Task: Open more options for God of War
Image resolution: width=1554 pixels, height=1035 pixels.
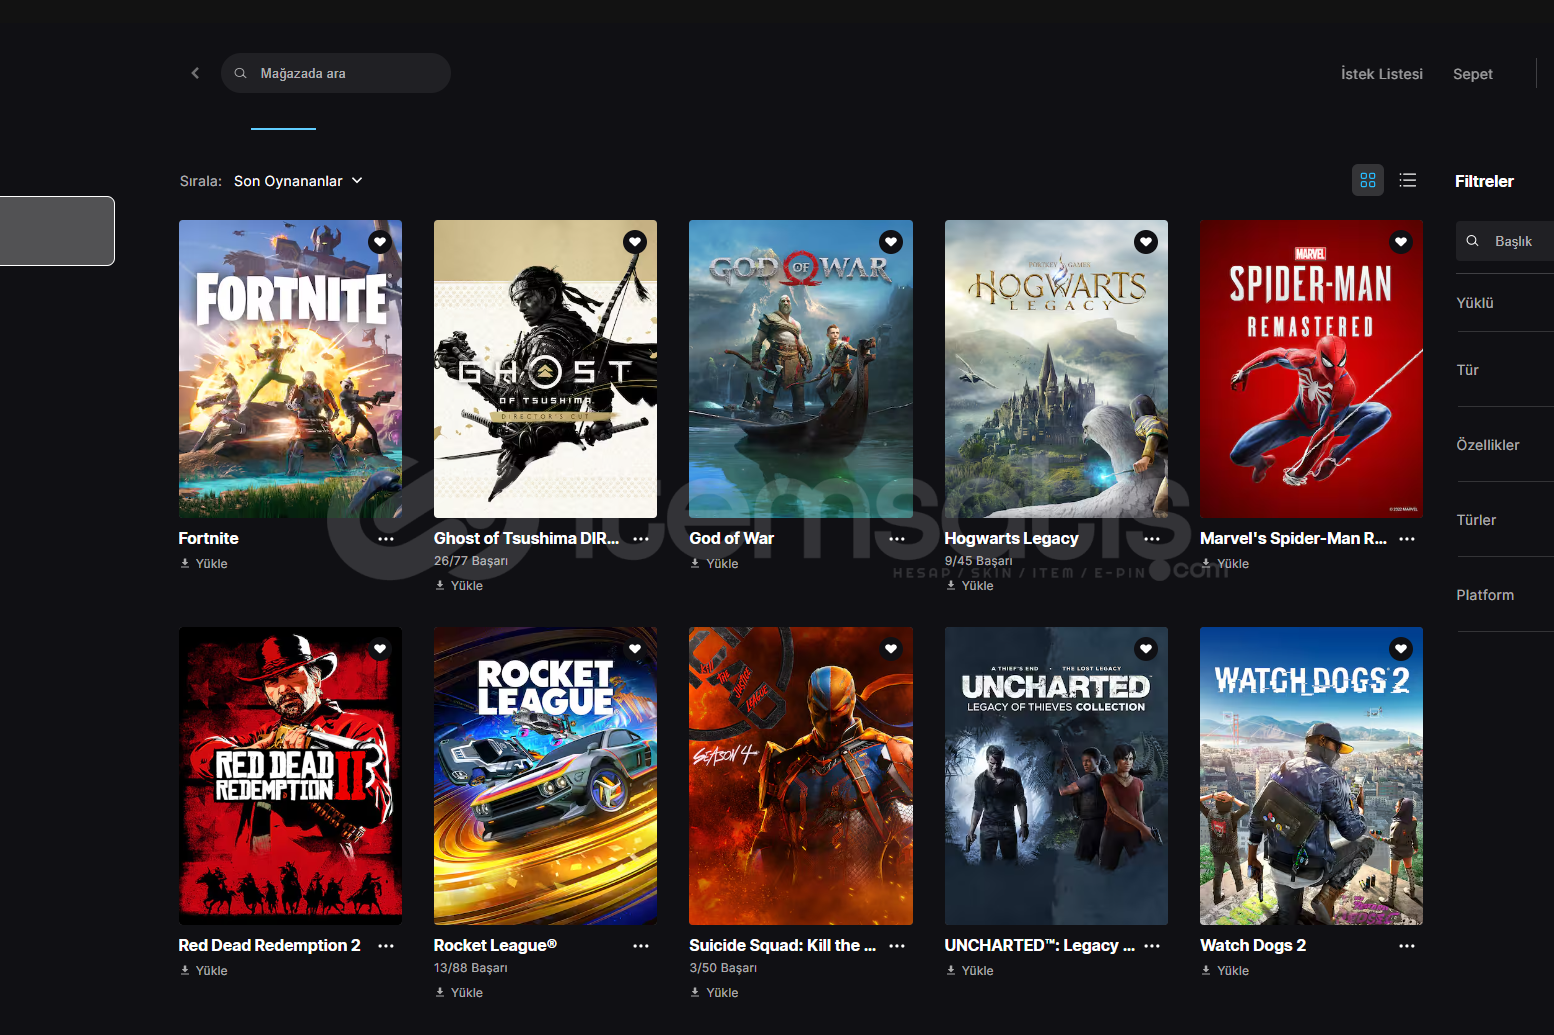Action: pyautogui.click(x=897, y=539)
